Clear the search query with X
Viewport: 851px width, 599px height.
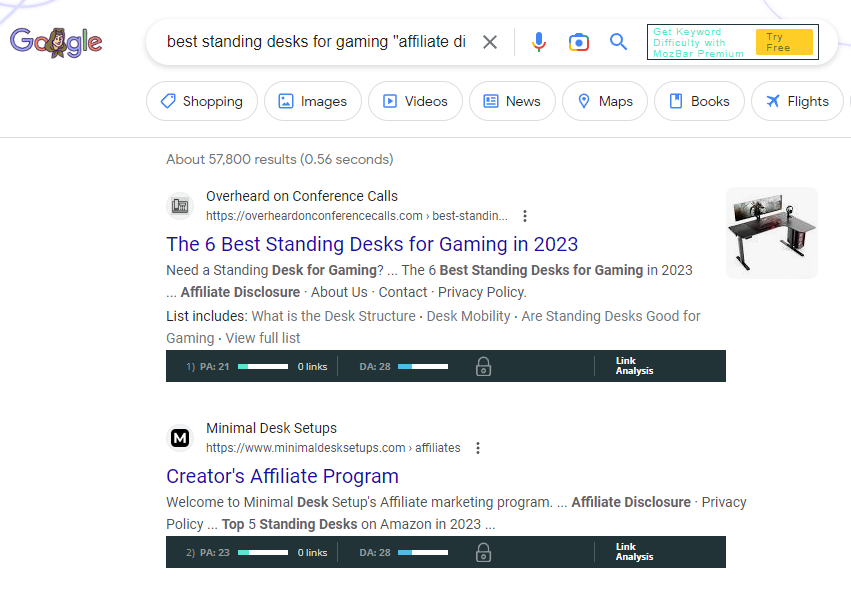coord(490,42)
